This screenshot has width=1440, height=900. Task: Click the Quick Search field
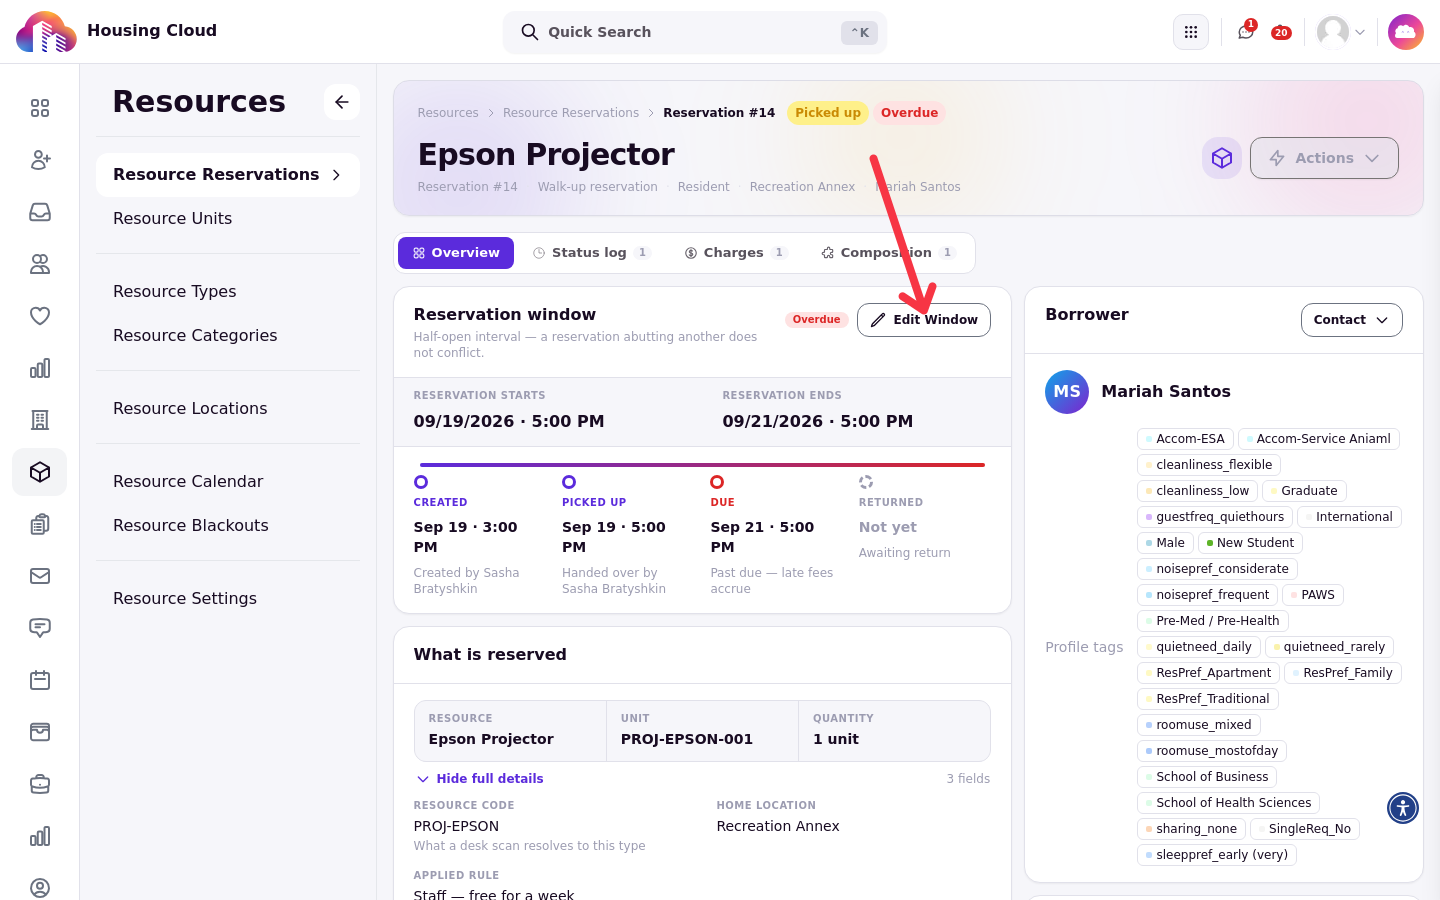[695, 32]
